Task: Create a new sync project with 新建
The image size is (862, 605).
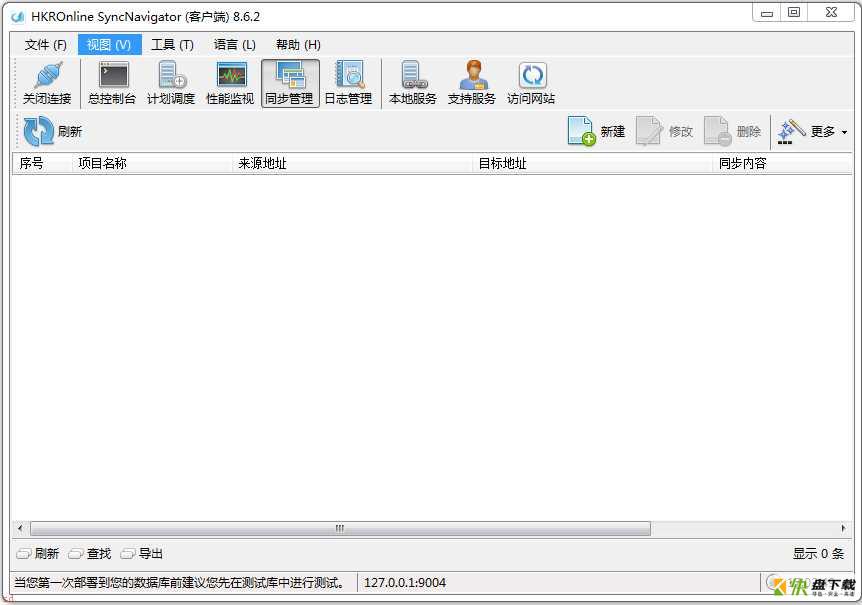Action: click(x=596, y=131)
